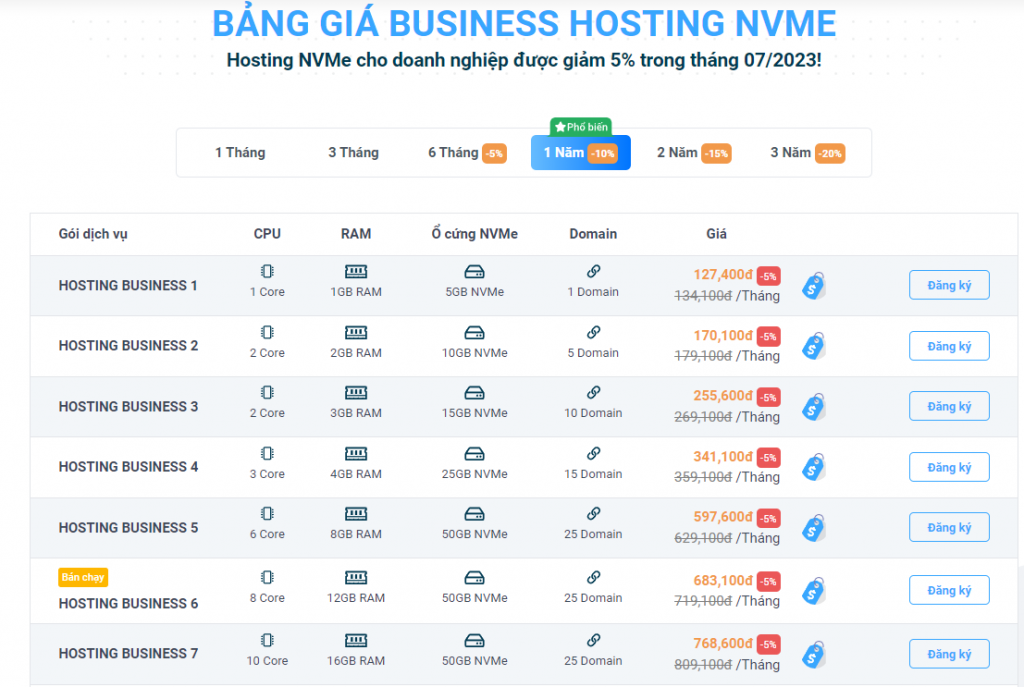The image size is (1024, 687).
Task: Click the RAM module icon above 1GB RAM
Action: click(356, 271)
